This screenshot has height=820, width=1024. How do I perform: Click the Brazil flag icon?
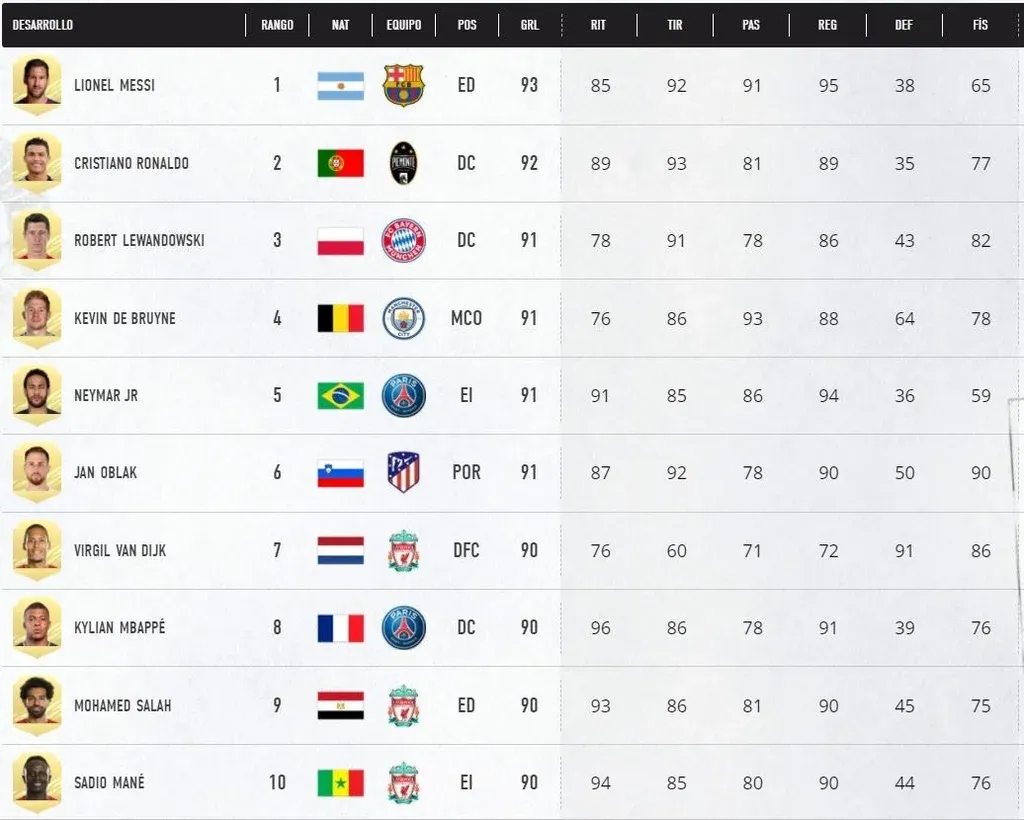pyautogui.click(x=340, y=396)
